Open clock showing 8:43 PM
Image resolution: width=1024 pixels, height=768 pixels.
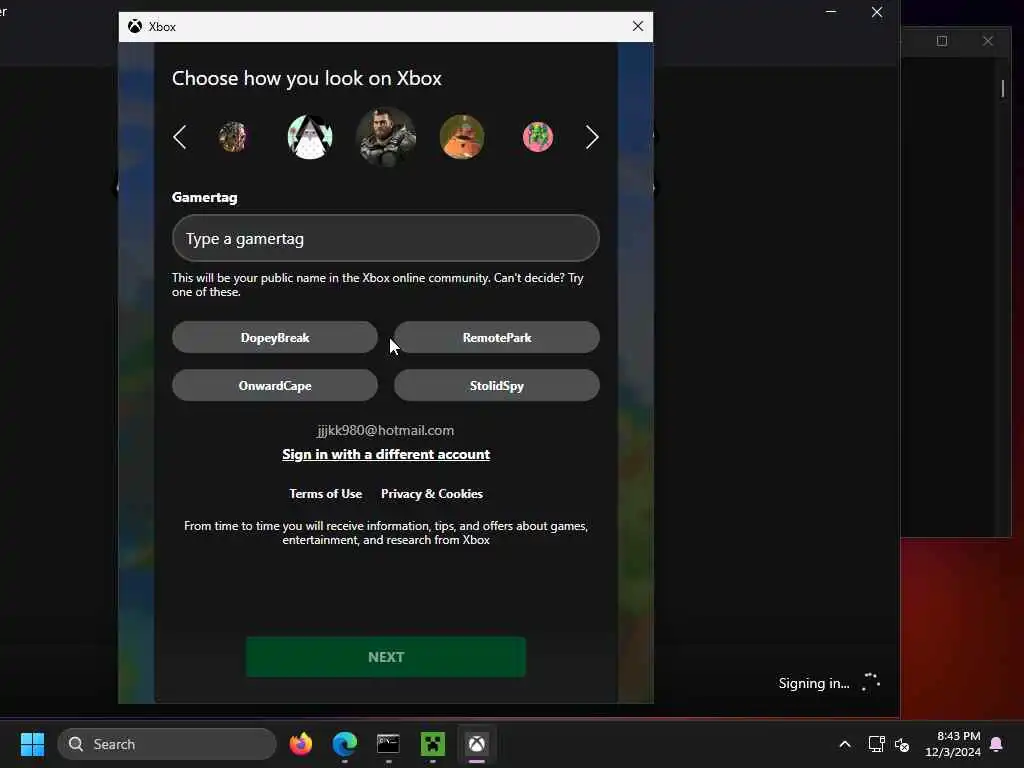[952, 744]
